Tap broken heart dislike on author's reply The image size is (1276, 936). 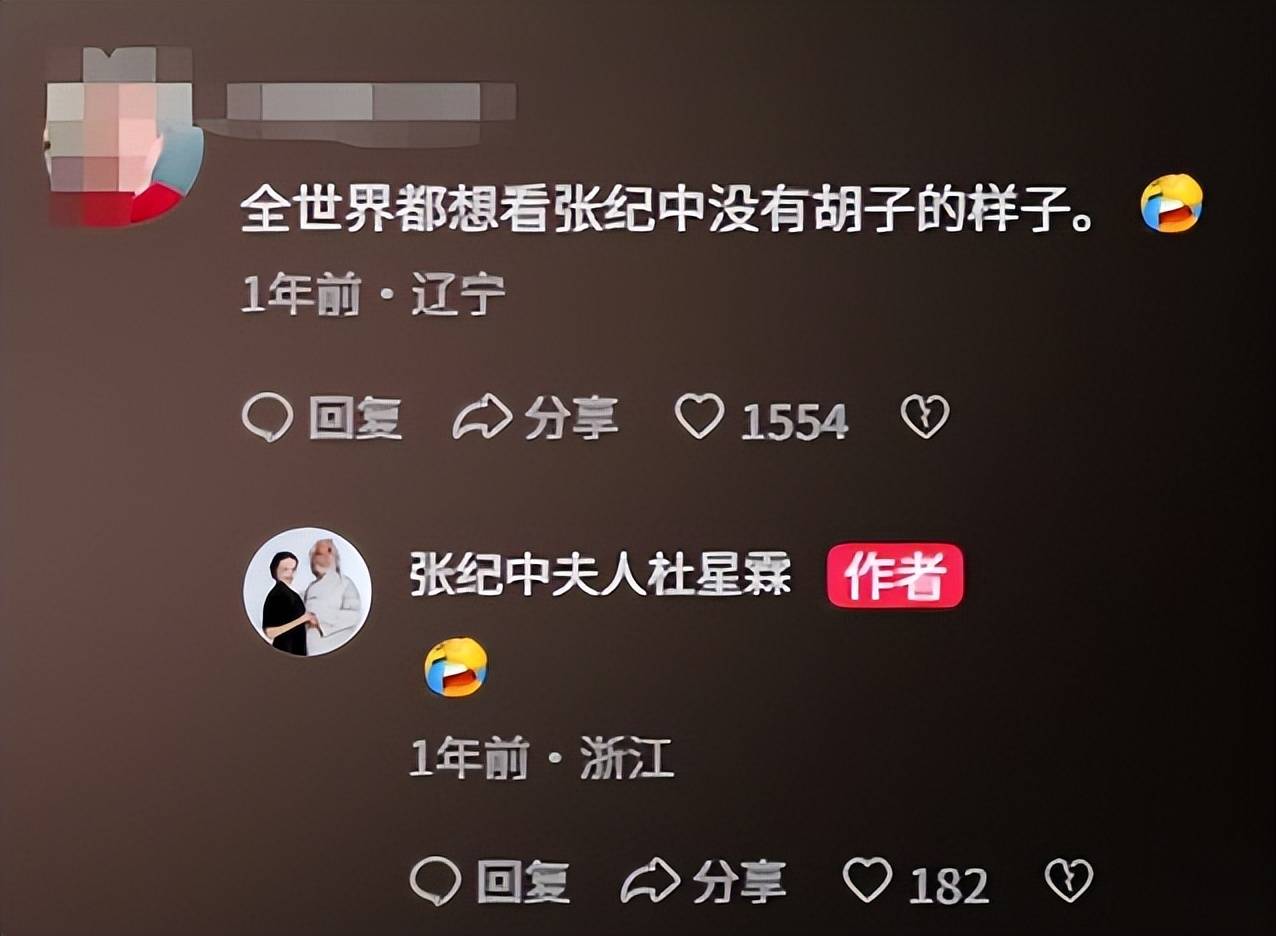pyautogui.click(x=1069, y=882)
